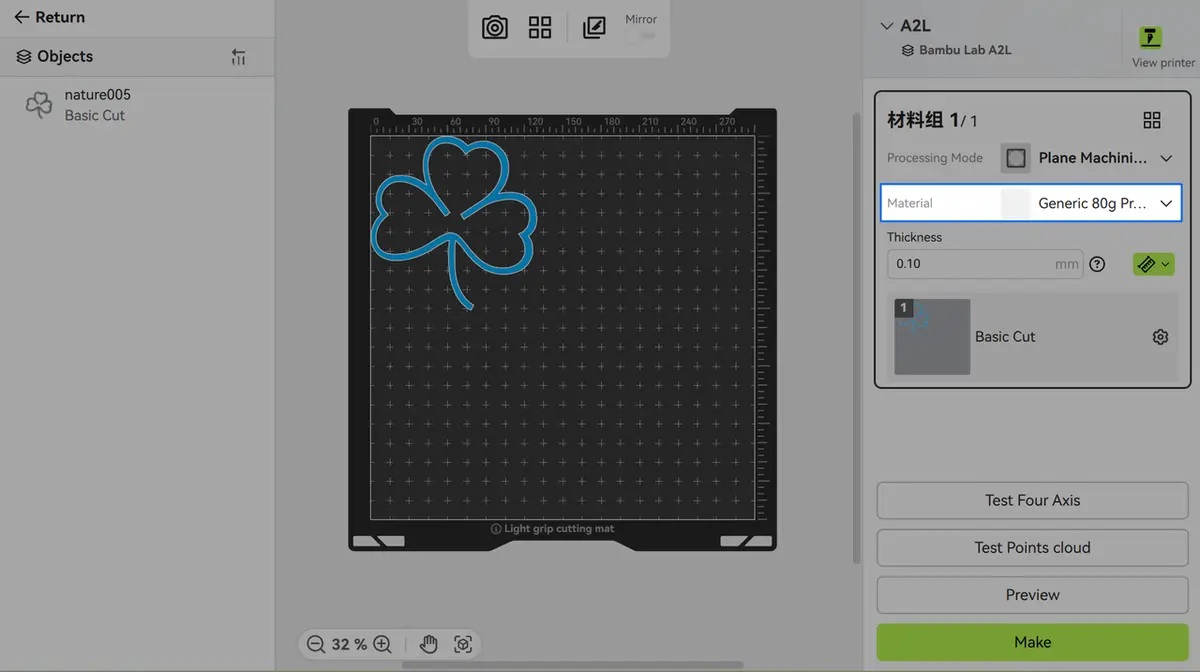
Task: Click the 32 % zoom value
Action: pyautogui.click(x=349, y=644)
